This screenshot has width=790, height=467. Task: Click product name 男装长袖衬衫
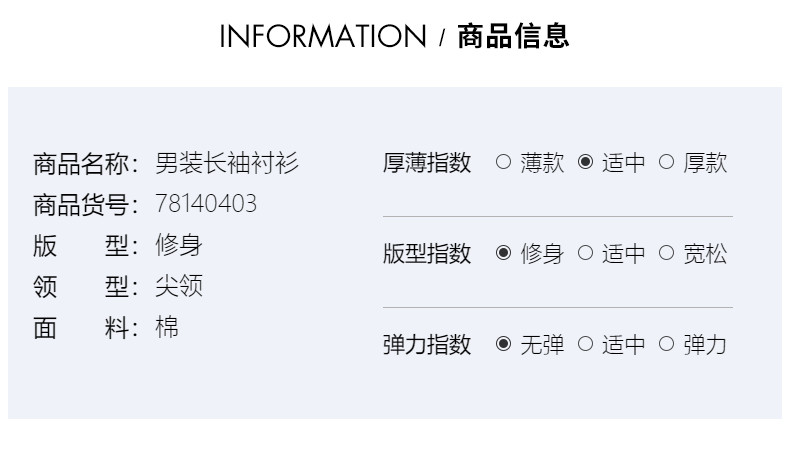point(227,163)
